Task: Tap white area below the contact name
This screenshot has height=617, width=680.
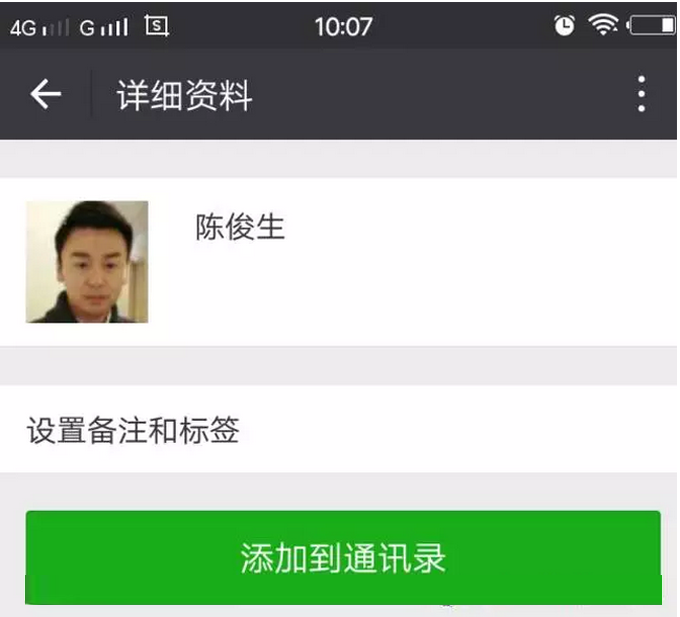Action: click(x=390, y=295)
